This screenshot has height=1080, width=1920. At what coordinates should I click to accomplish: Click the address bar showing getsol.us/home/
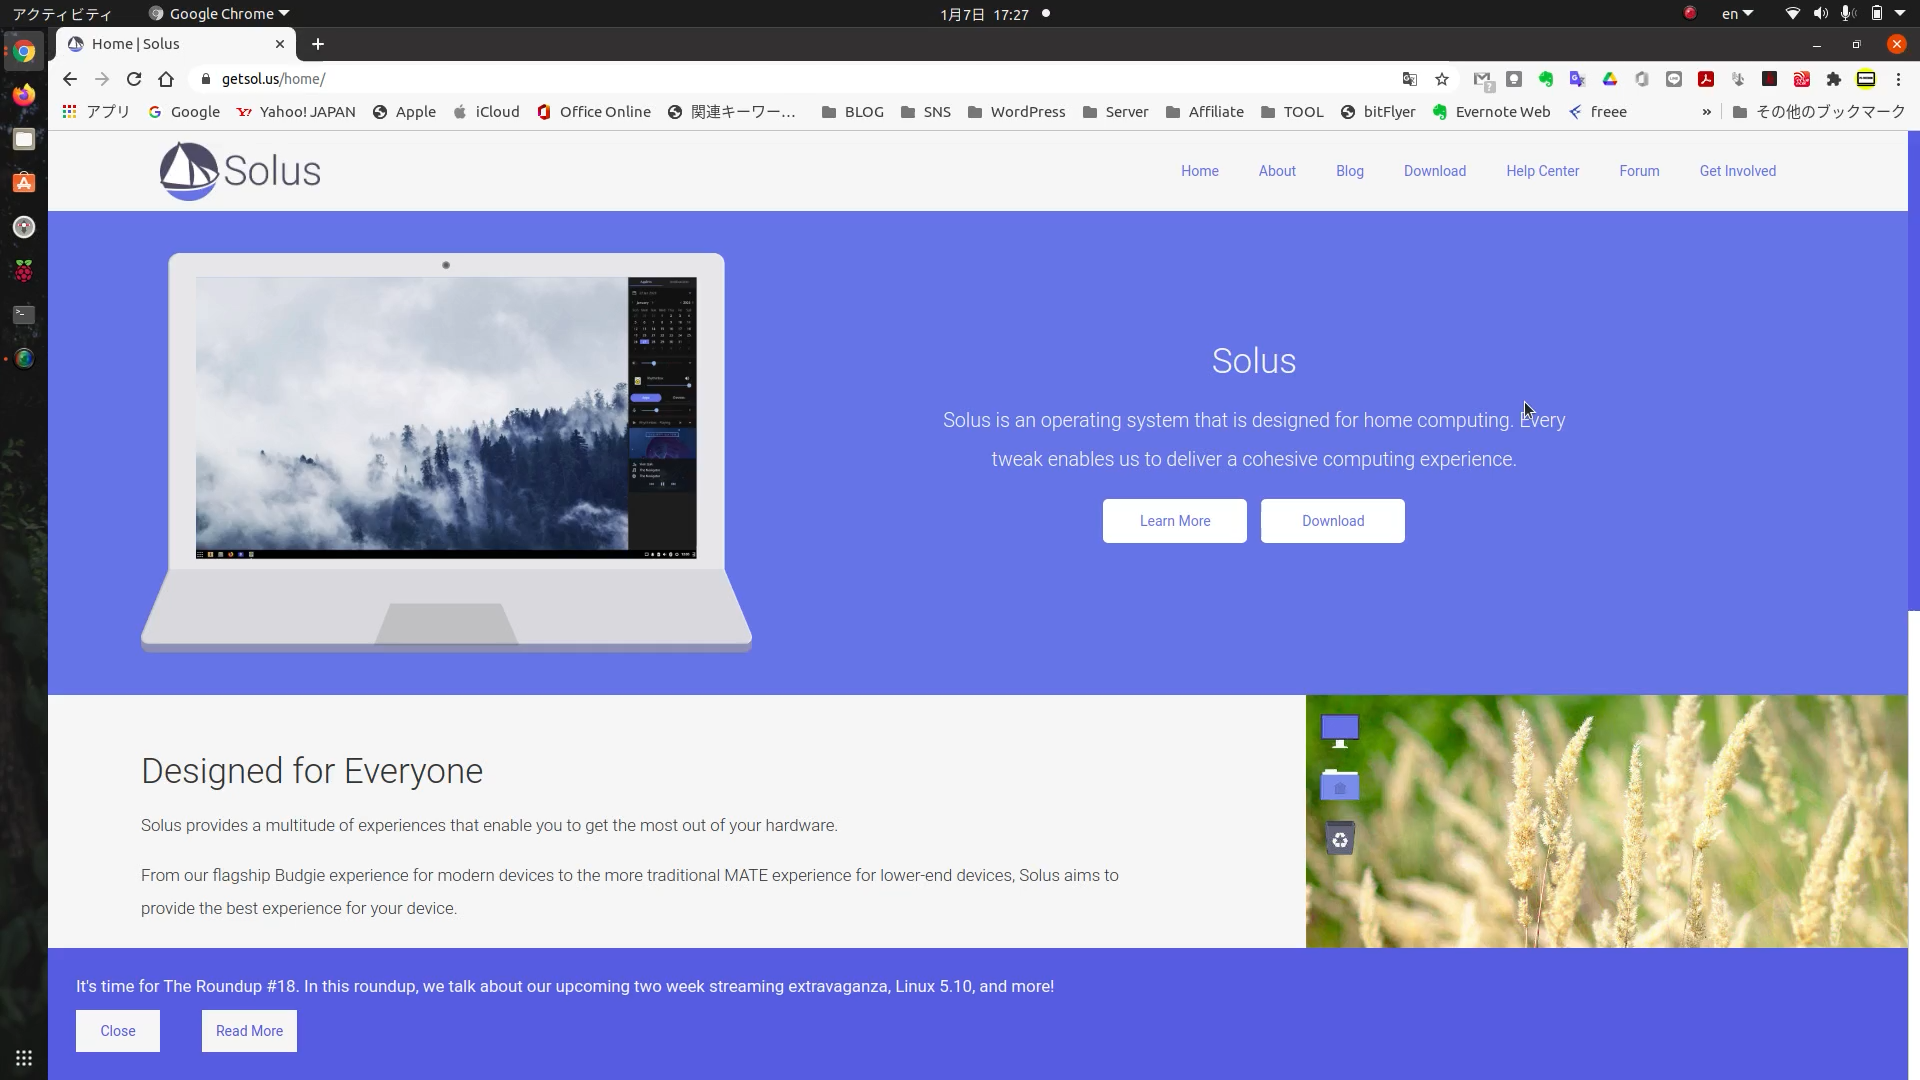click(700, 79)
